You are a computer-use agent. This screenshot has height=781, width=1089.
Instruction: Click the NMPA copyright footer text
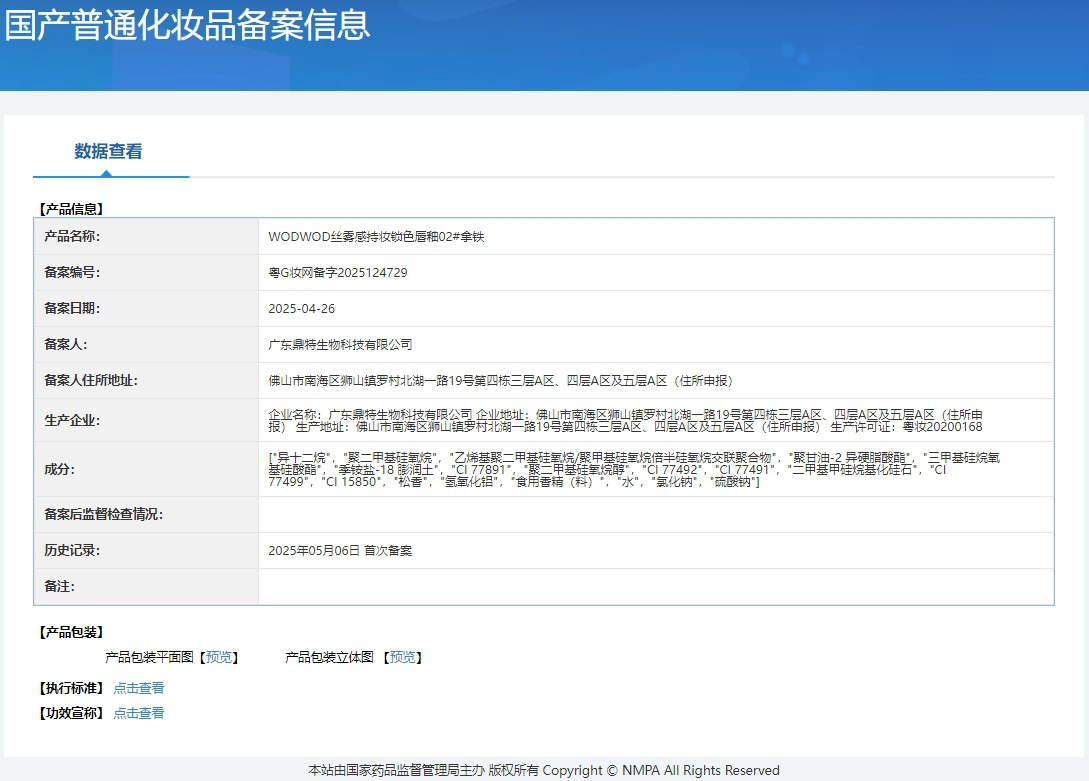tap(544, 770)
